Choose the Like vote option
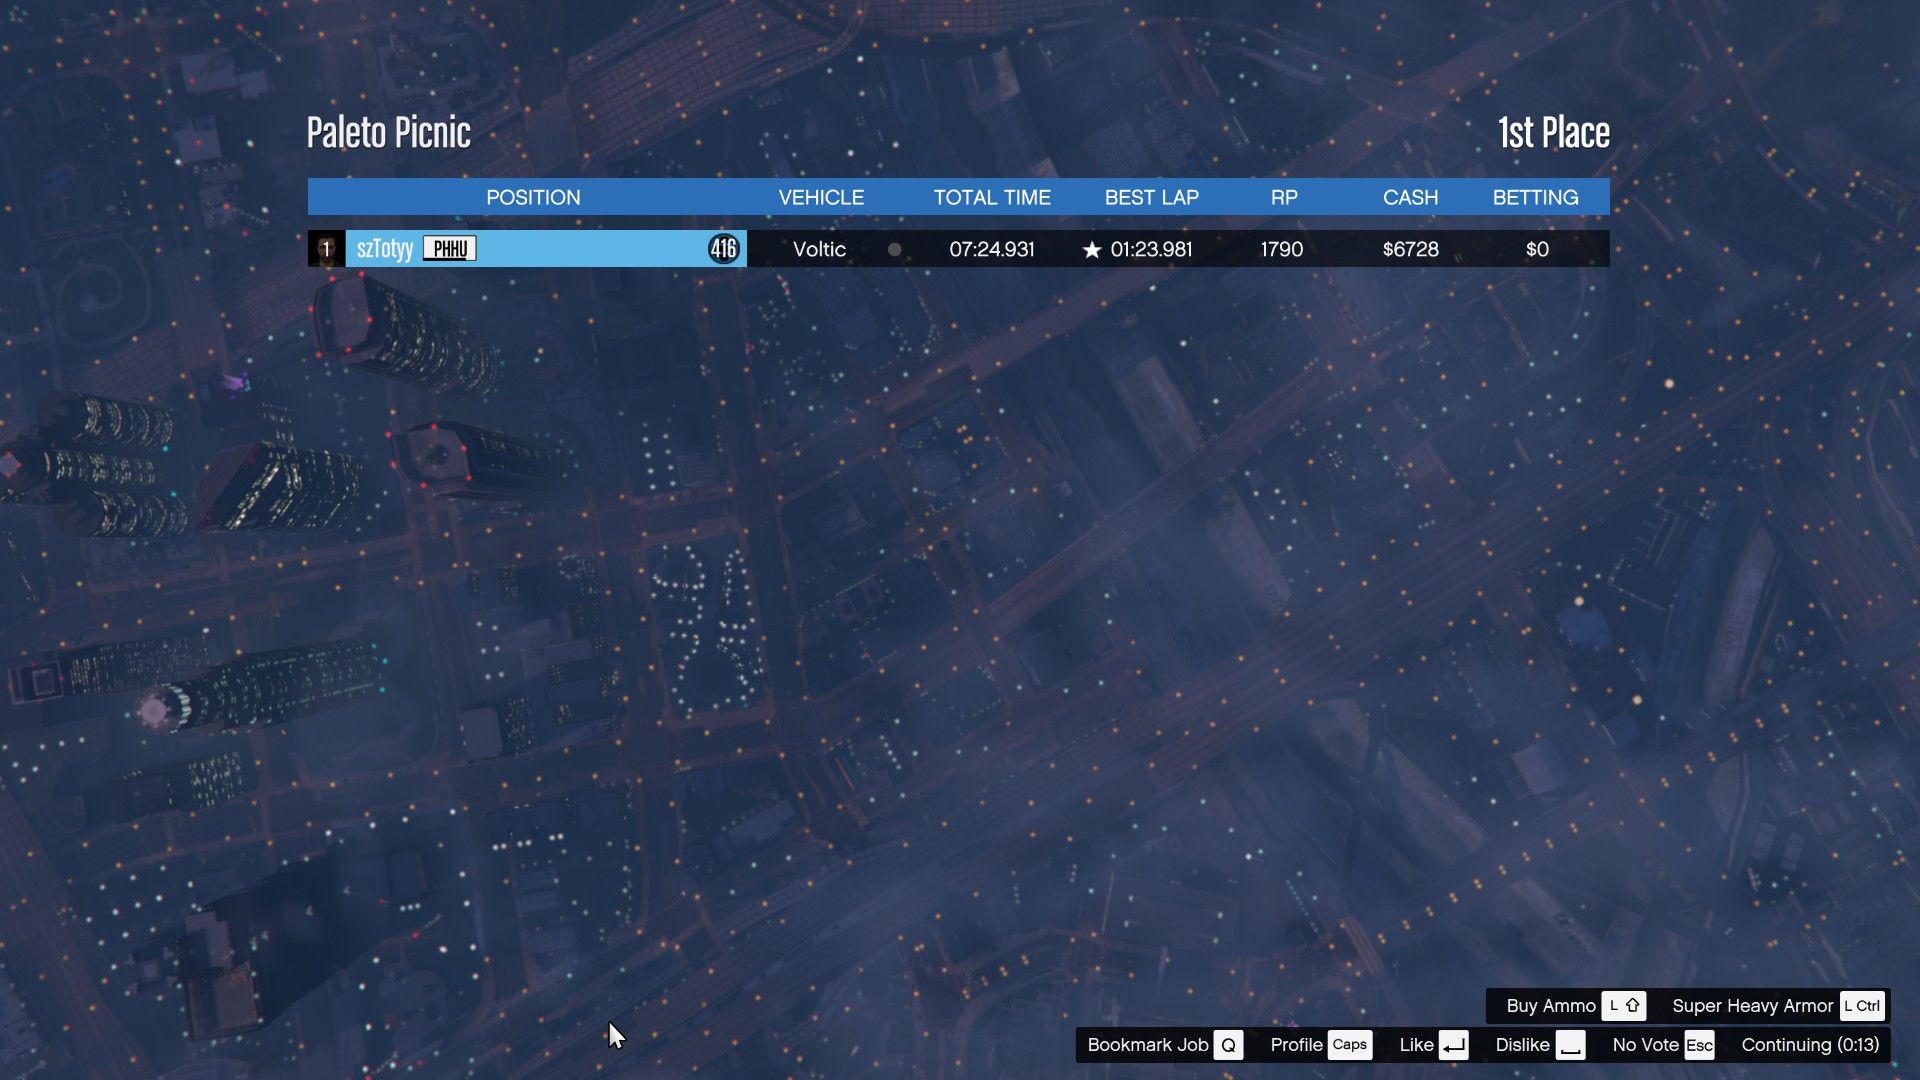 [x=1433, y=1045]
